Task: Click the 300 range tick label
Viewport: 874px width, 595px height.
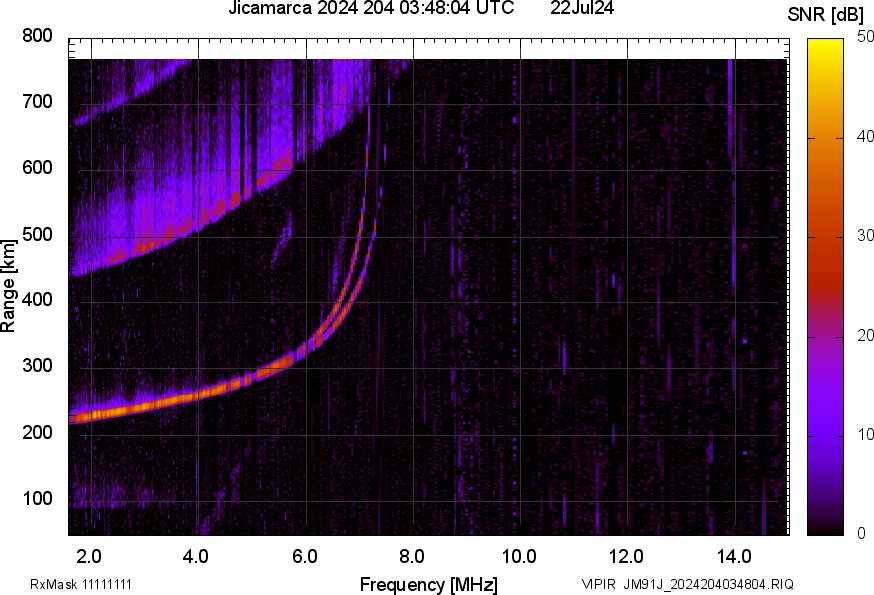Action: 37,365
